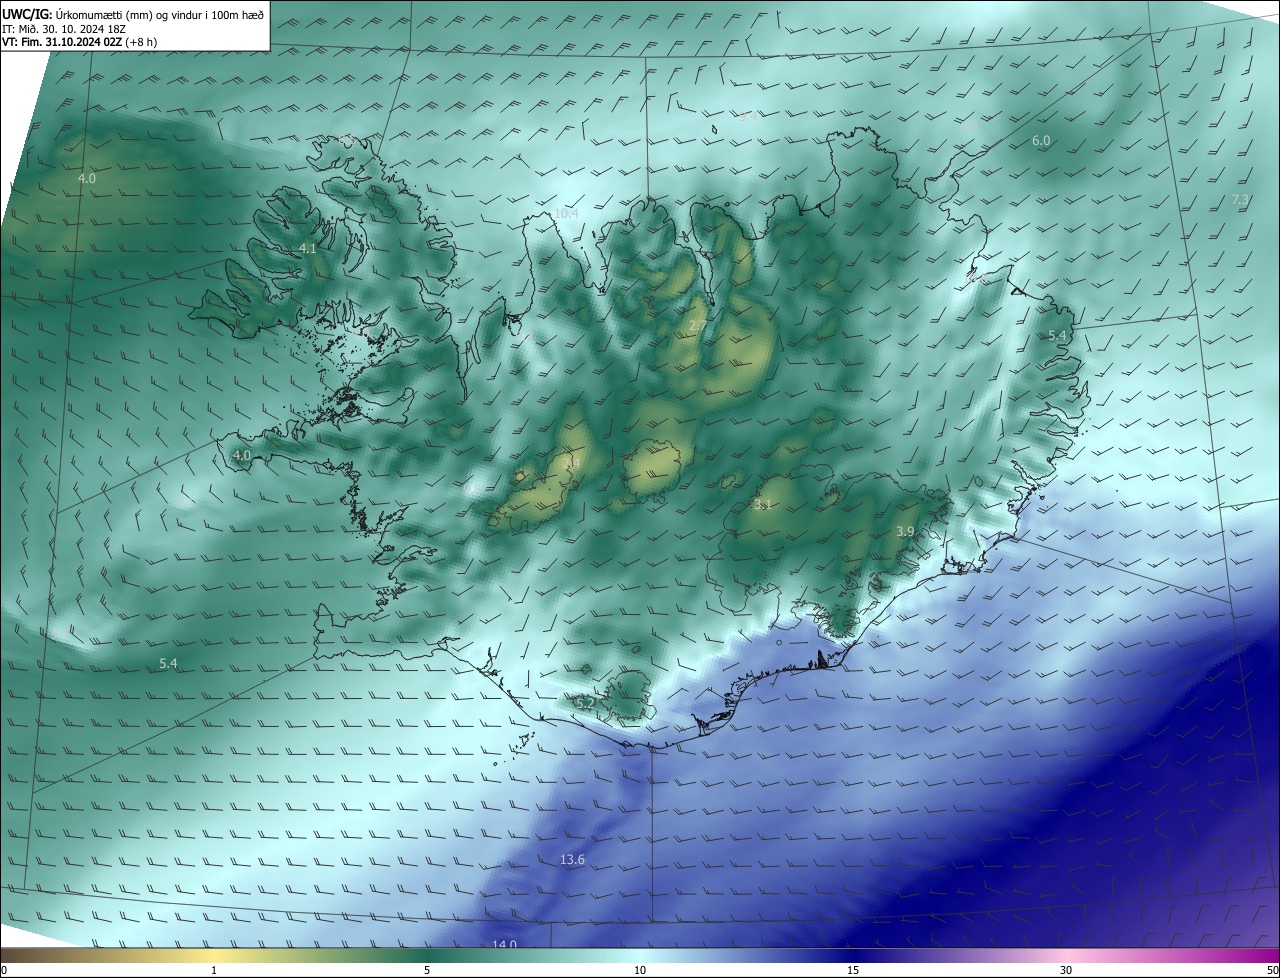This screenshot has height=978, width=1280.
Task: Click the '0' tick label on the color scale
Action: (4, 970)
